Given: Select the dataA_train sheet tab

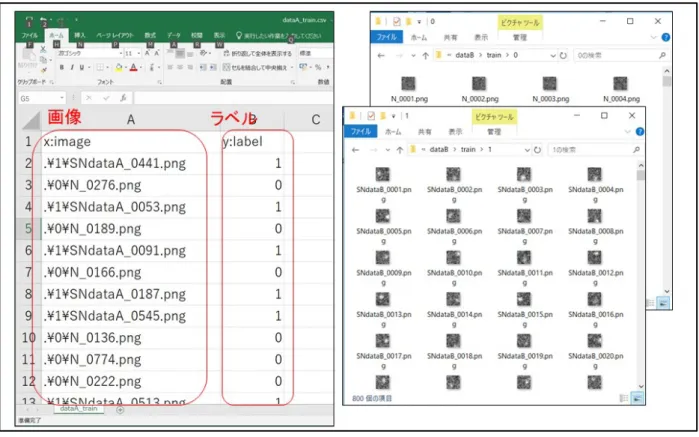Looking at the screenshot, I should (x=78, y=409).
